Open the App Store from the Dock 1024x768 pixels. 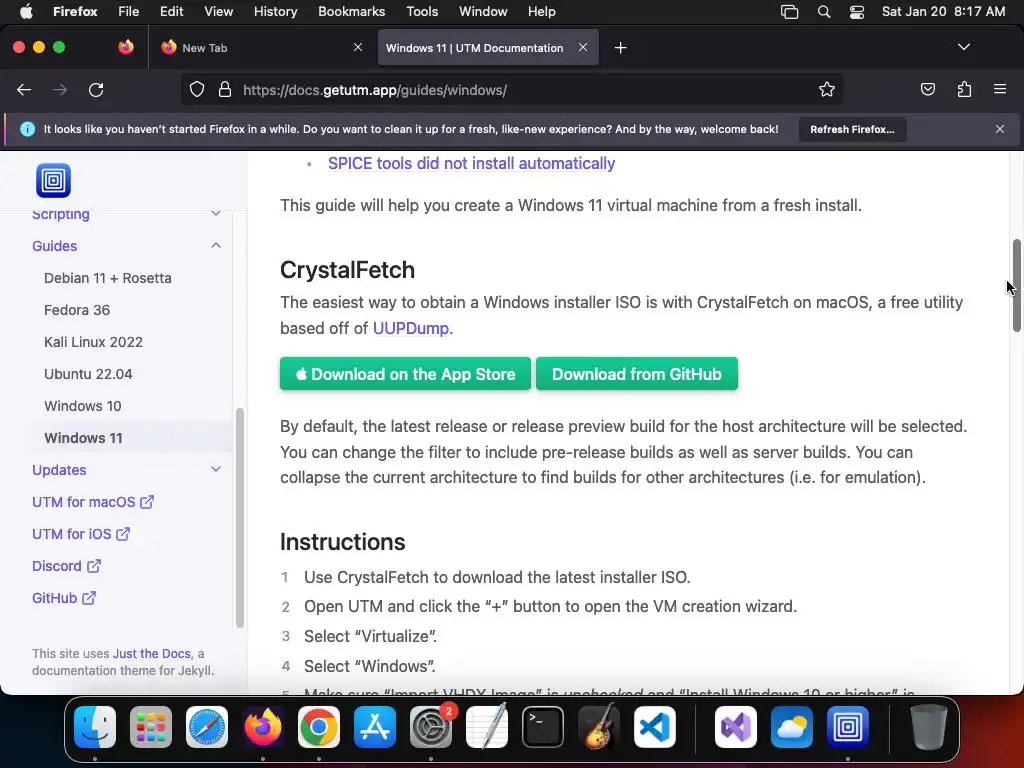point(375,727)
